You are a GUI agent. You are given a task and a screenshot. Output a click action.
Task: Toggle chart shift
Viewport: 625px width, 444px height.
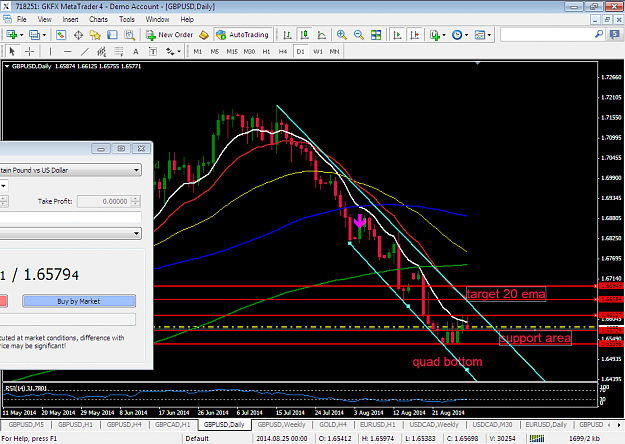tap(415, 35)
